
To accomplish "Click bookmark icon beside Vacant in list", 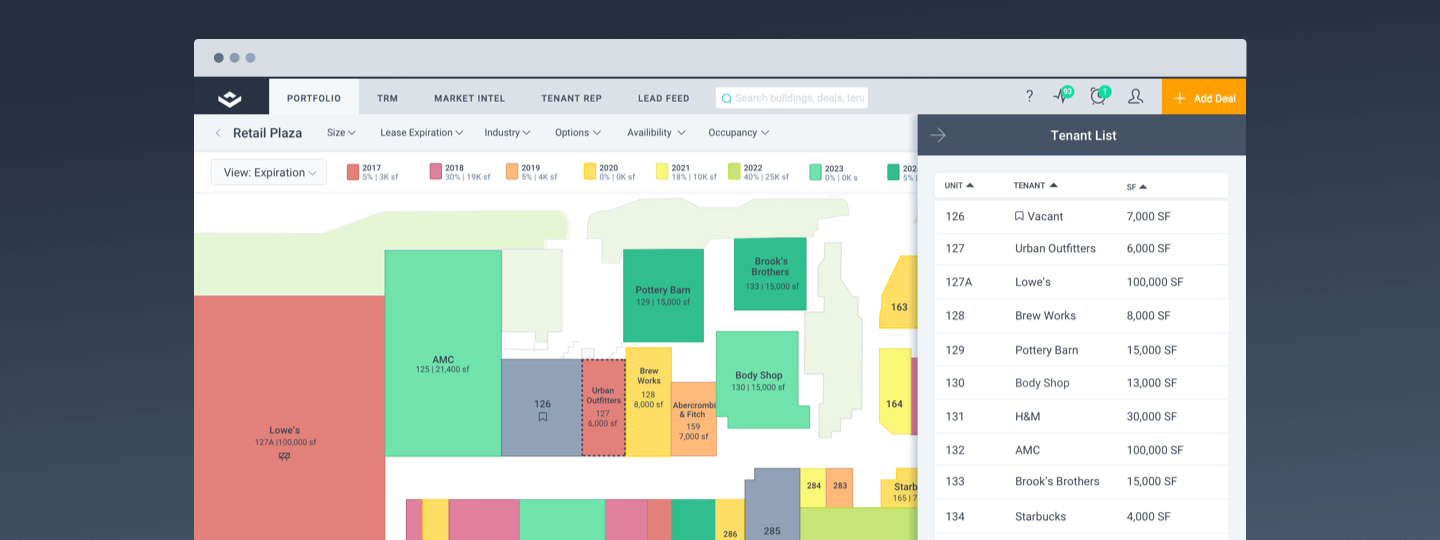I will click(1019, 216).
